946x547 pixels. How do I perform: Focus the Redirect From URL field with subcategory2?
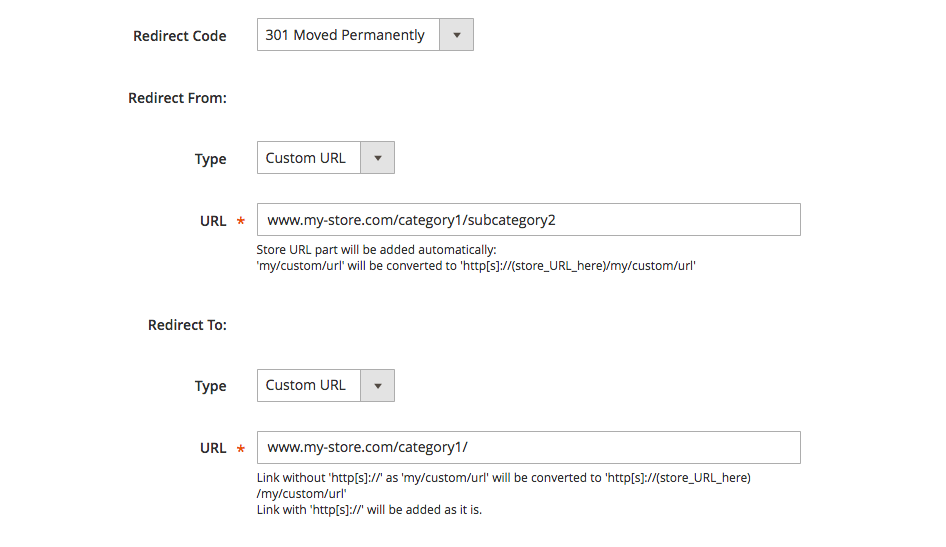(529, 220)
